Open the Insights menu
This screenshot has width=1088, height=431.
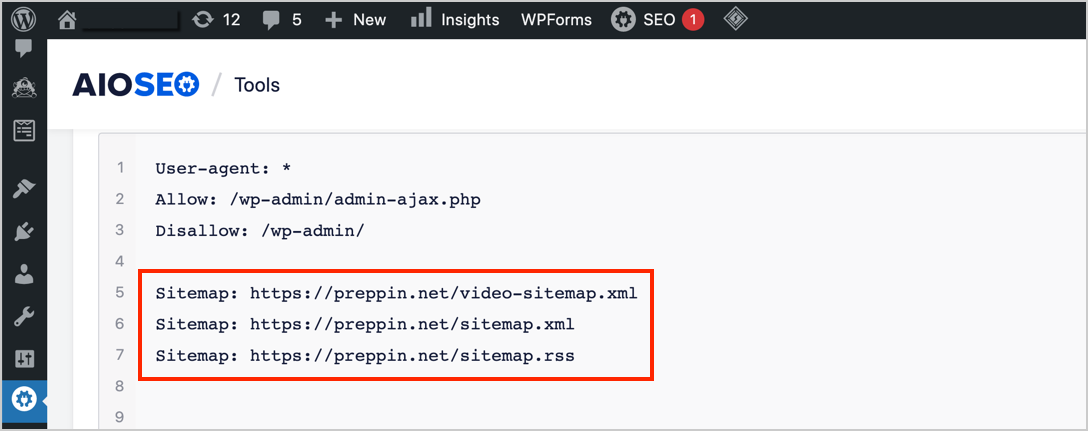point(455,19)
